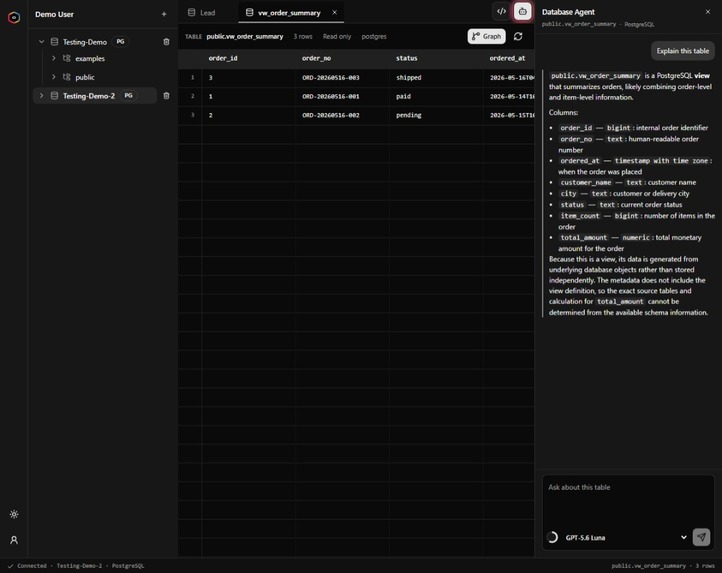
Task: Click the pending status cell
Action: click(436, 115)
